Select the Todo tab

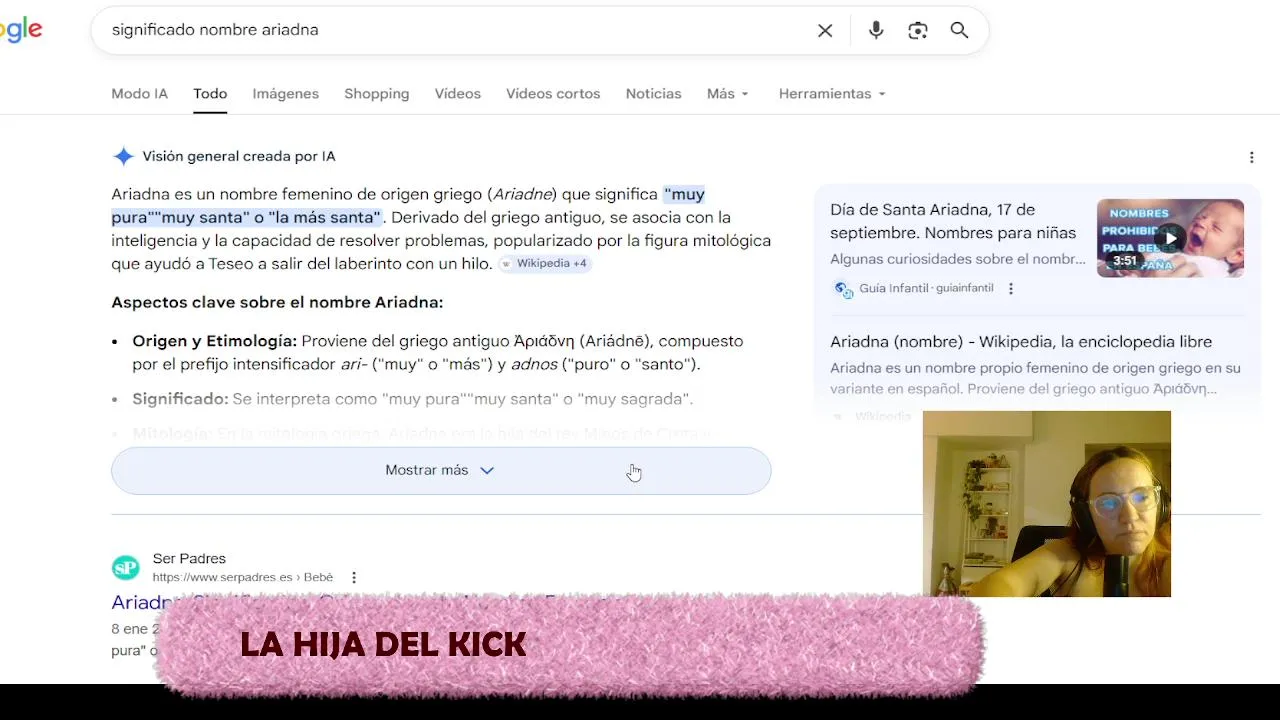click(210, 93)
